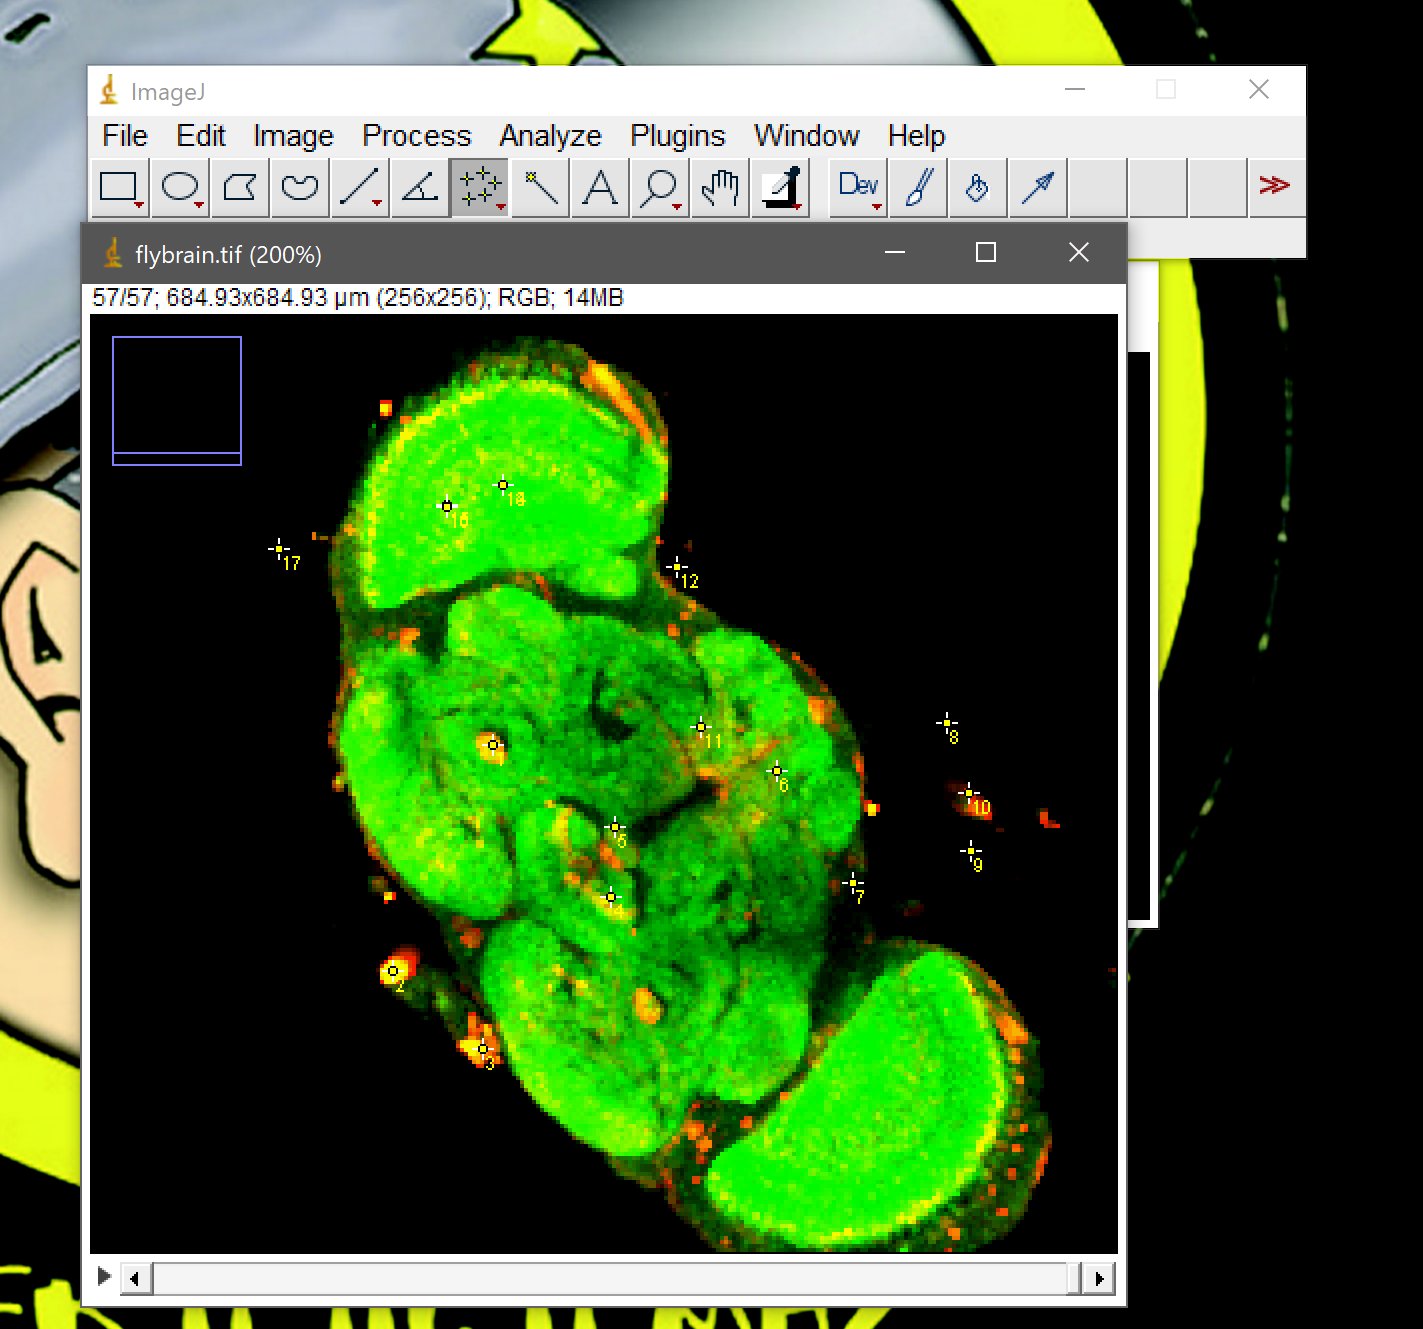
Task: Start stack animation with the play button
Action: point(104,1276)
